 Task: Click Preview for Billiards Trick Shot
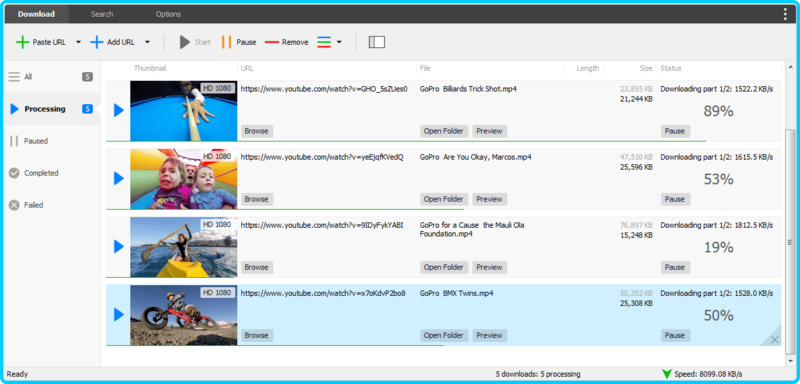pyautogui.click(x=489, y=131)
